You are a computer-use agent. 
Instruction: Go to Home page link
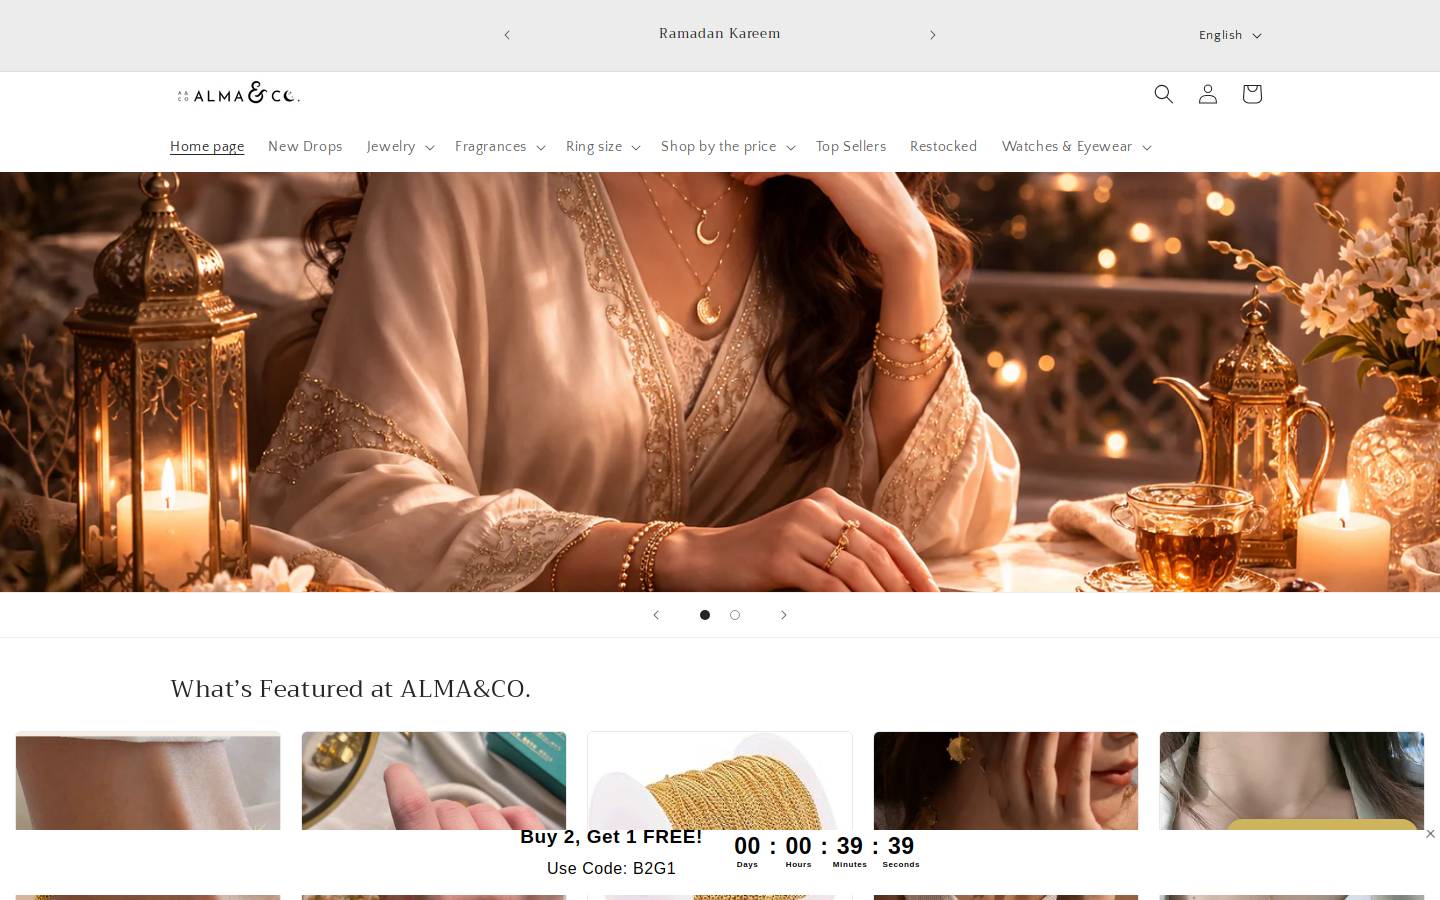[207, 147]
